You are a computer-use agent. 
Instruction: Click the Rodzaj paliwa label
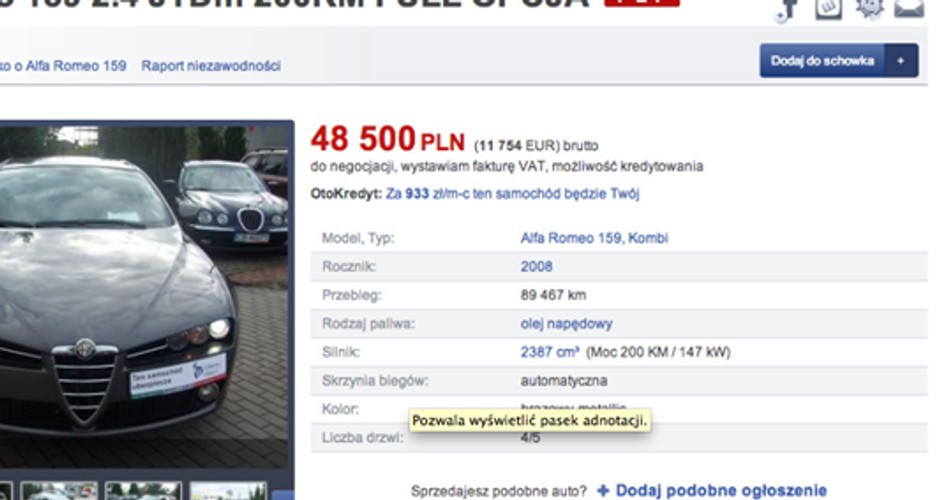point(368,324)
